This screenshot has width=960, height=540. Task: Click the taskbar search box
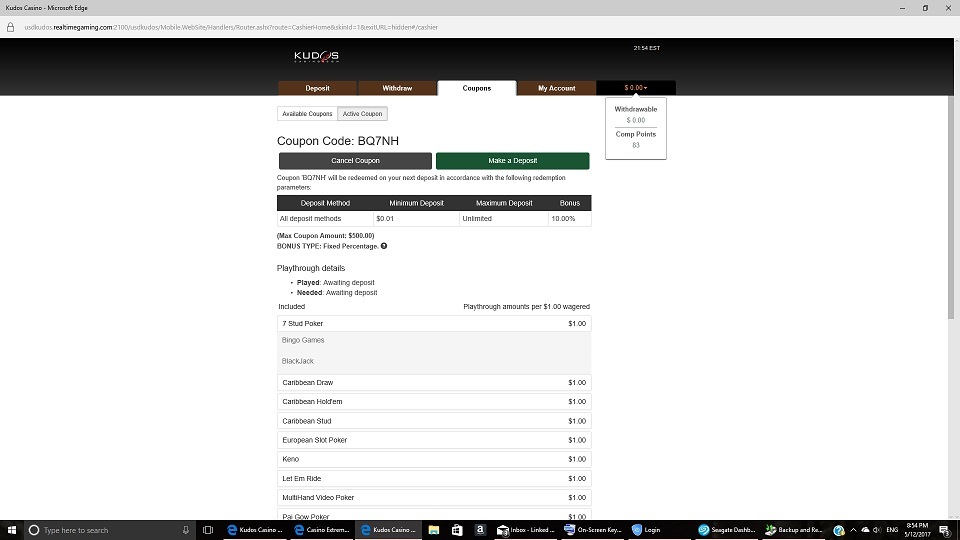tap(100, 530)
